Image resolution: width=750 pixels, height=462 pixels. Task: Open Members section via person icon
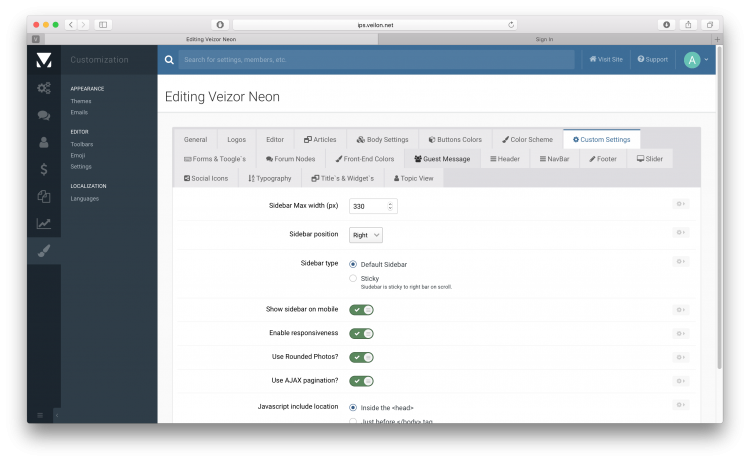tap(44, 142)
